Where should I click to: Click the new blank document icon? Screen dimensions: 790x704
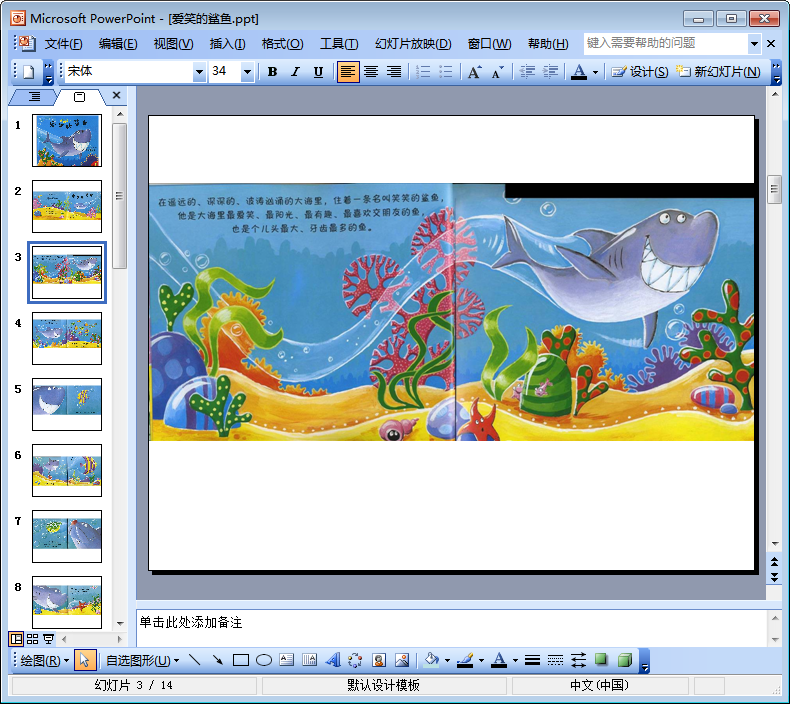29,72
